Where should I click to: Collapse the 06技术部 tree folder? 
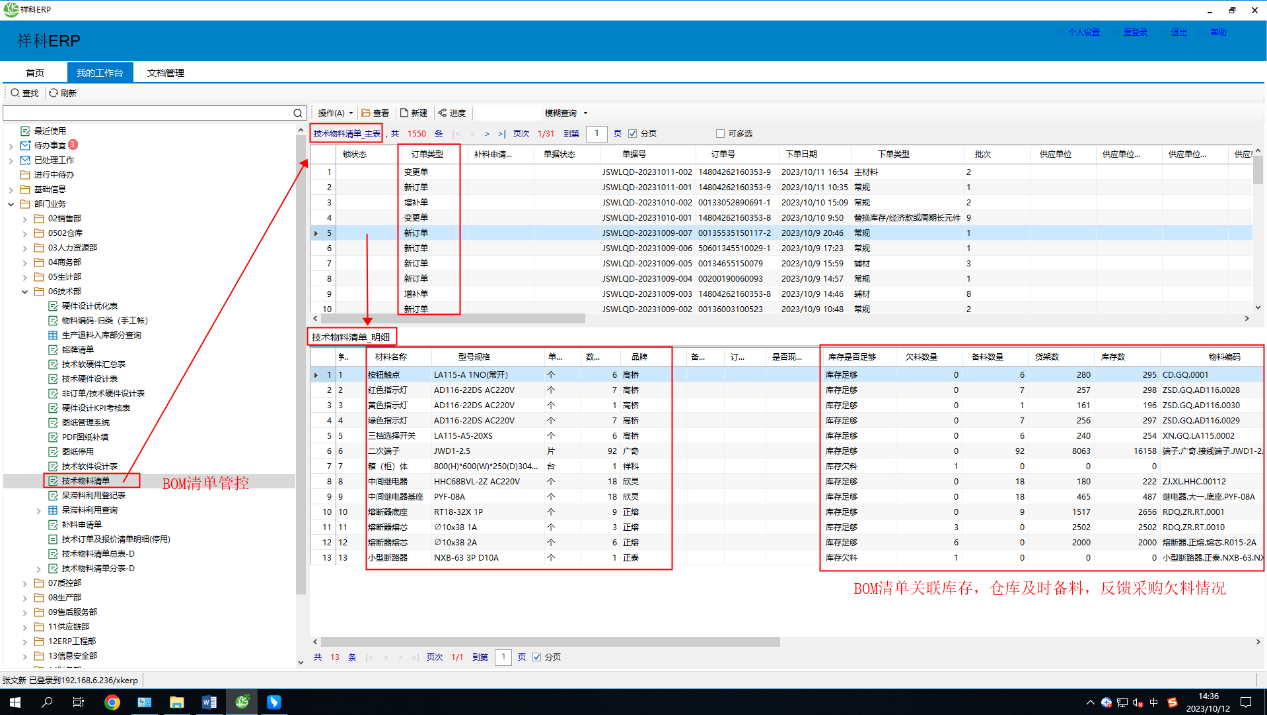pos(26,291)
